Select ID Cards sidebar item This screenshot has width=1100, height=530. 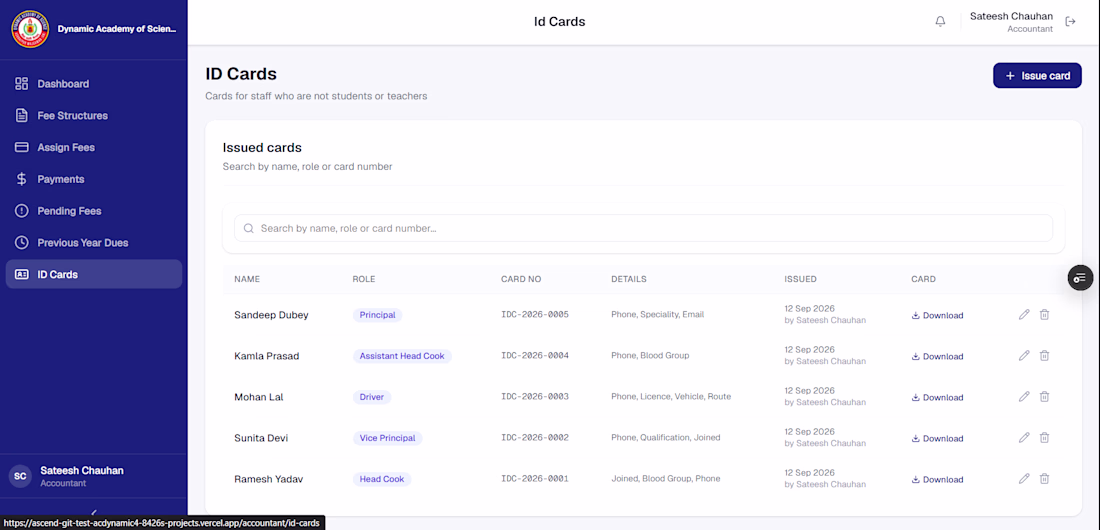tap(93, 274)
